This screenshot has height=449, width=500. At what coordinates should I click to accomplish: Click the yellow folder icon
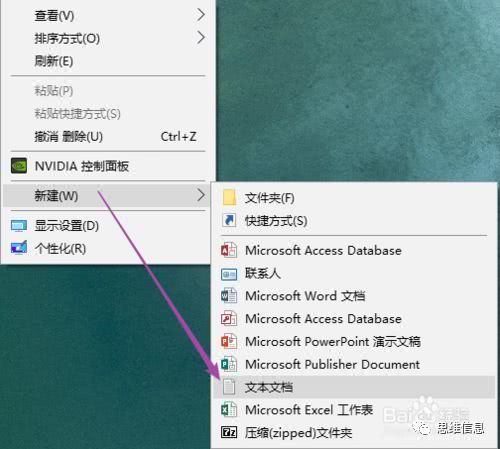coord(229,197)
